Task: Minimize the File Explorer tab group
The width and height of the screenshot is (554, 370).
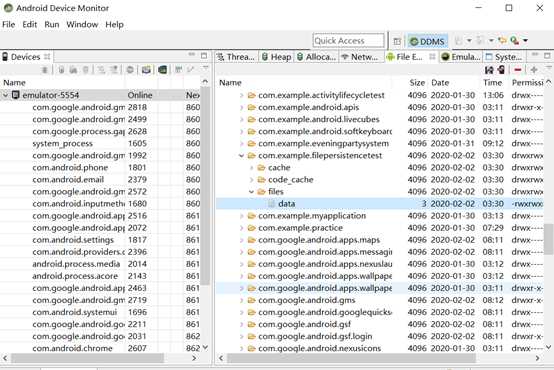Action: click(535, 55)
